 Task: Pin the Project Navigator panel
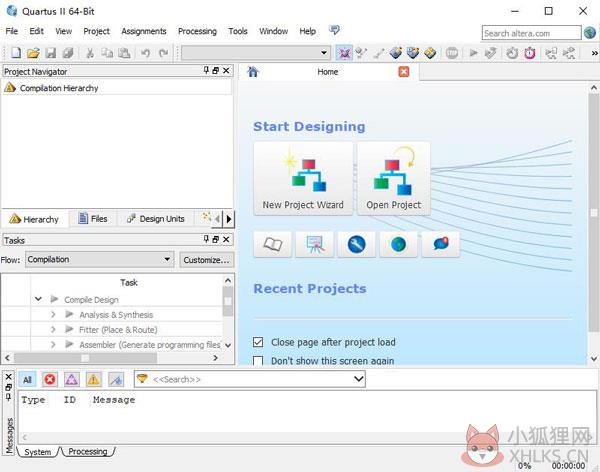[x=206, y=70]
